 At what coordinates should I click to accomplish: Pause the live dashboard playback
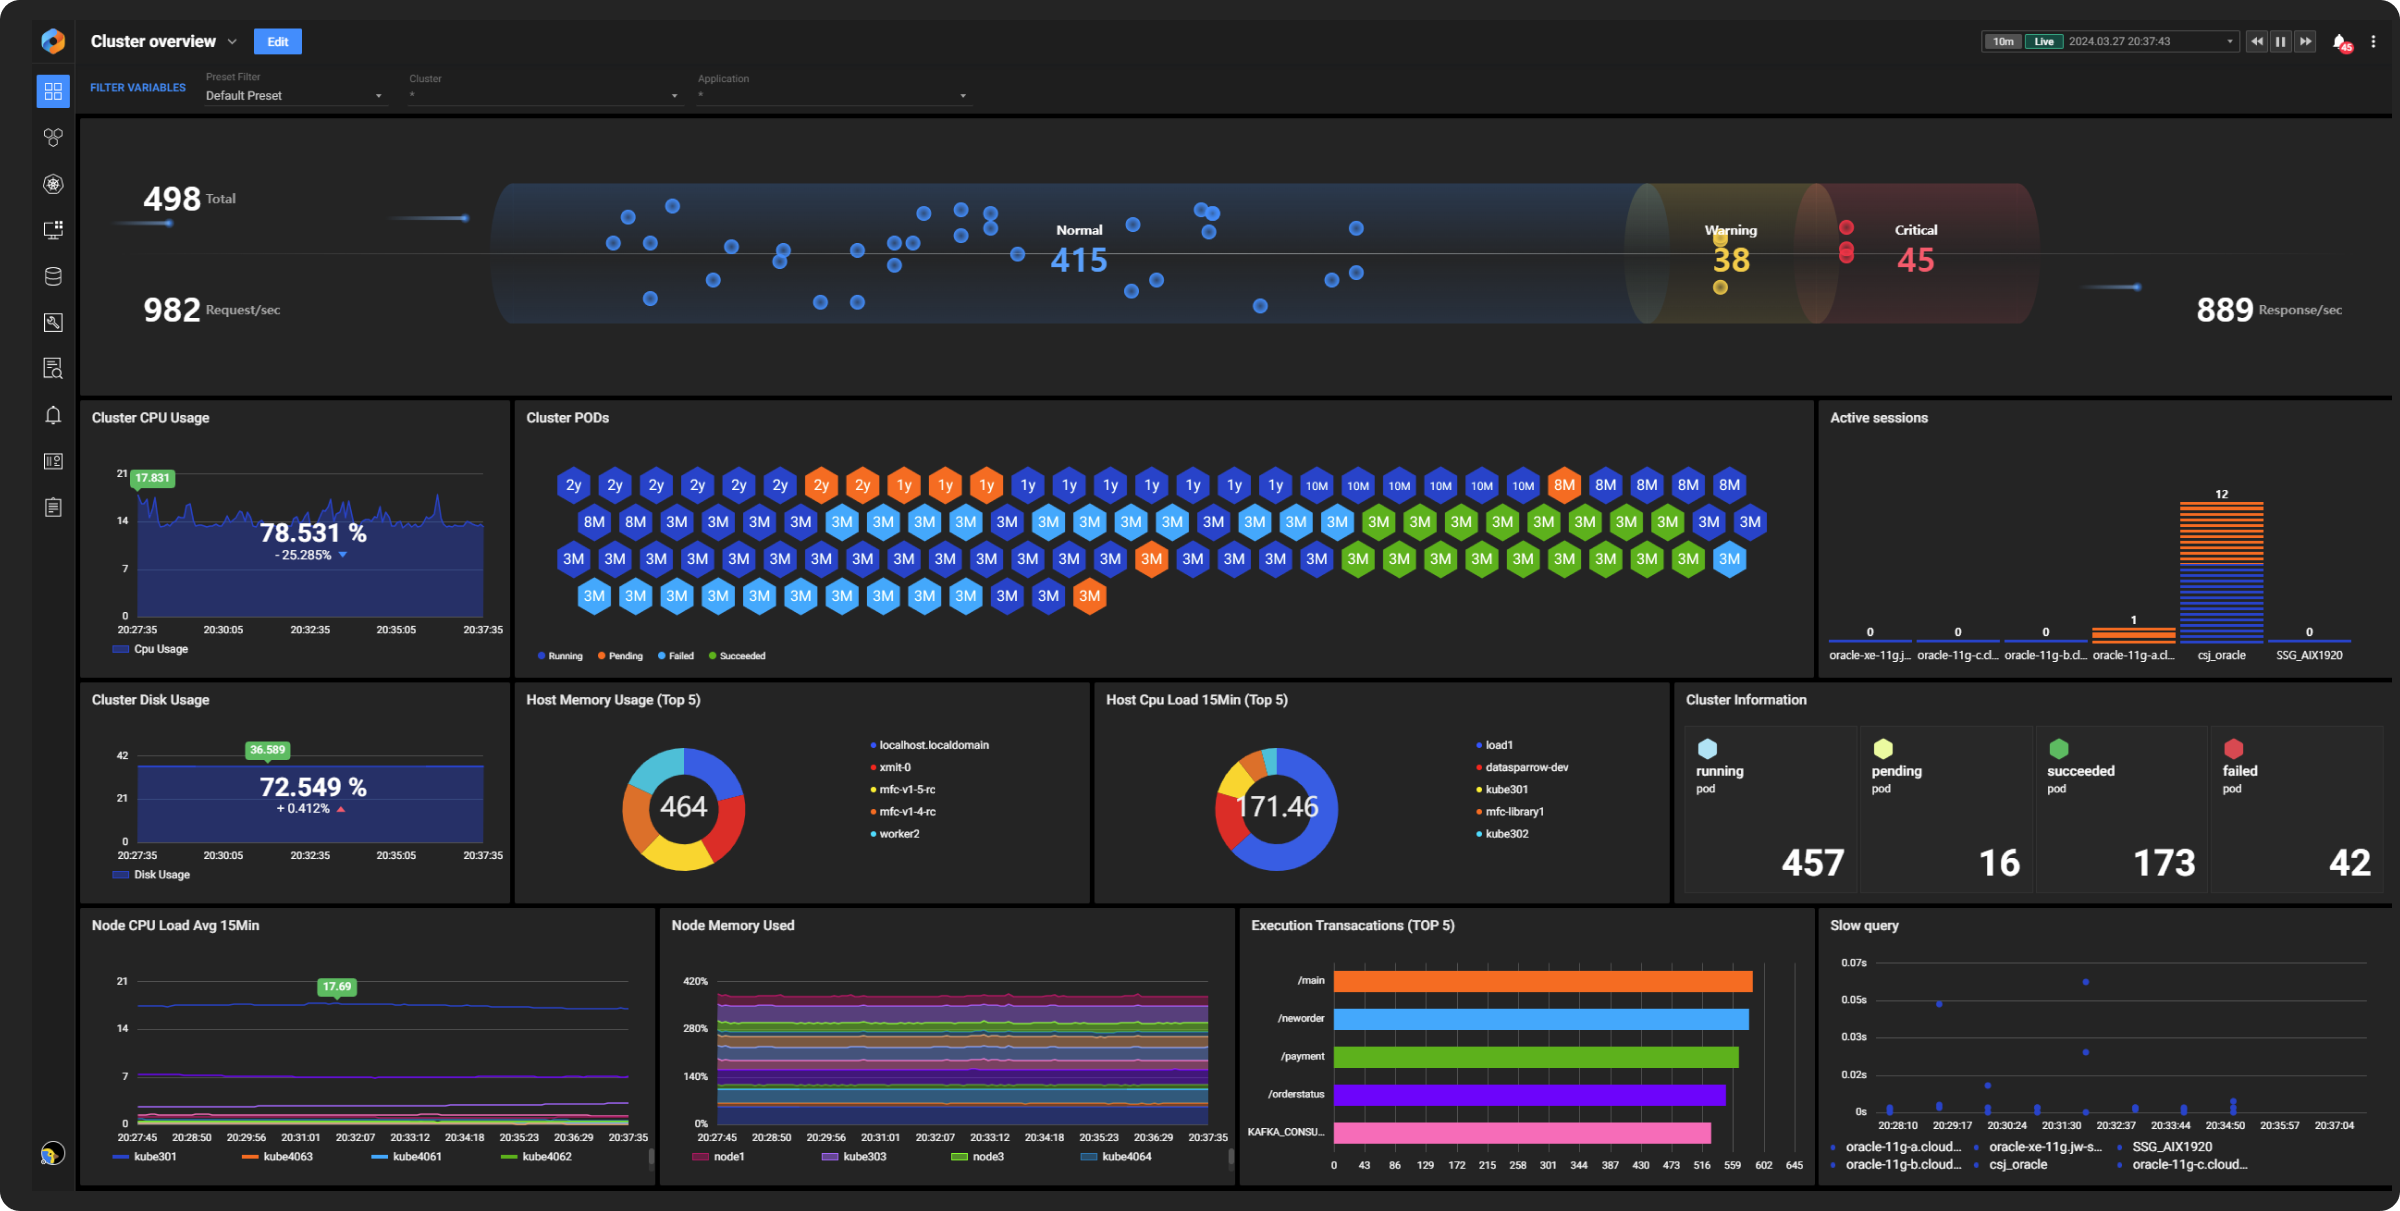[x=2280, y=42]
